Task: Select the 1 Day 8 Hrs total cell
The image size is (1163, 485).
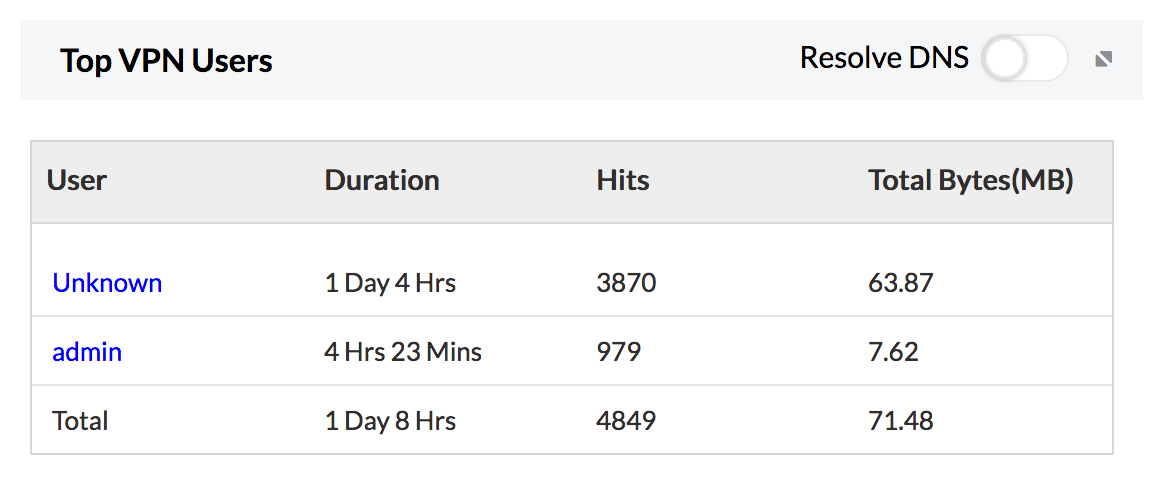Action: pos(390,421)
